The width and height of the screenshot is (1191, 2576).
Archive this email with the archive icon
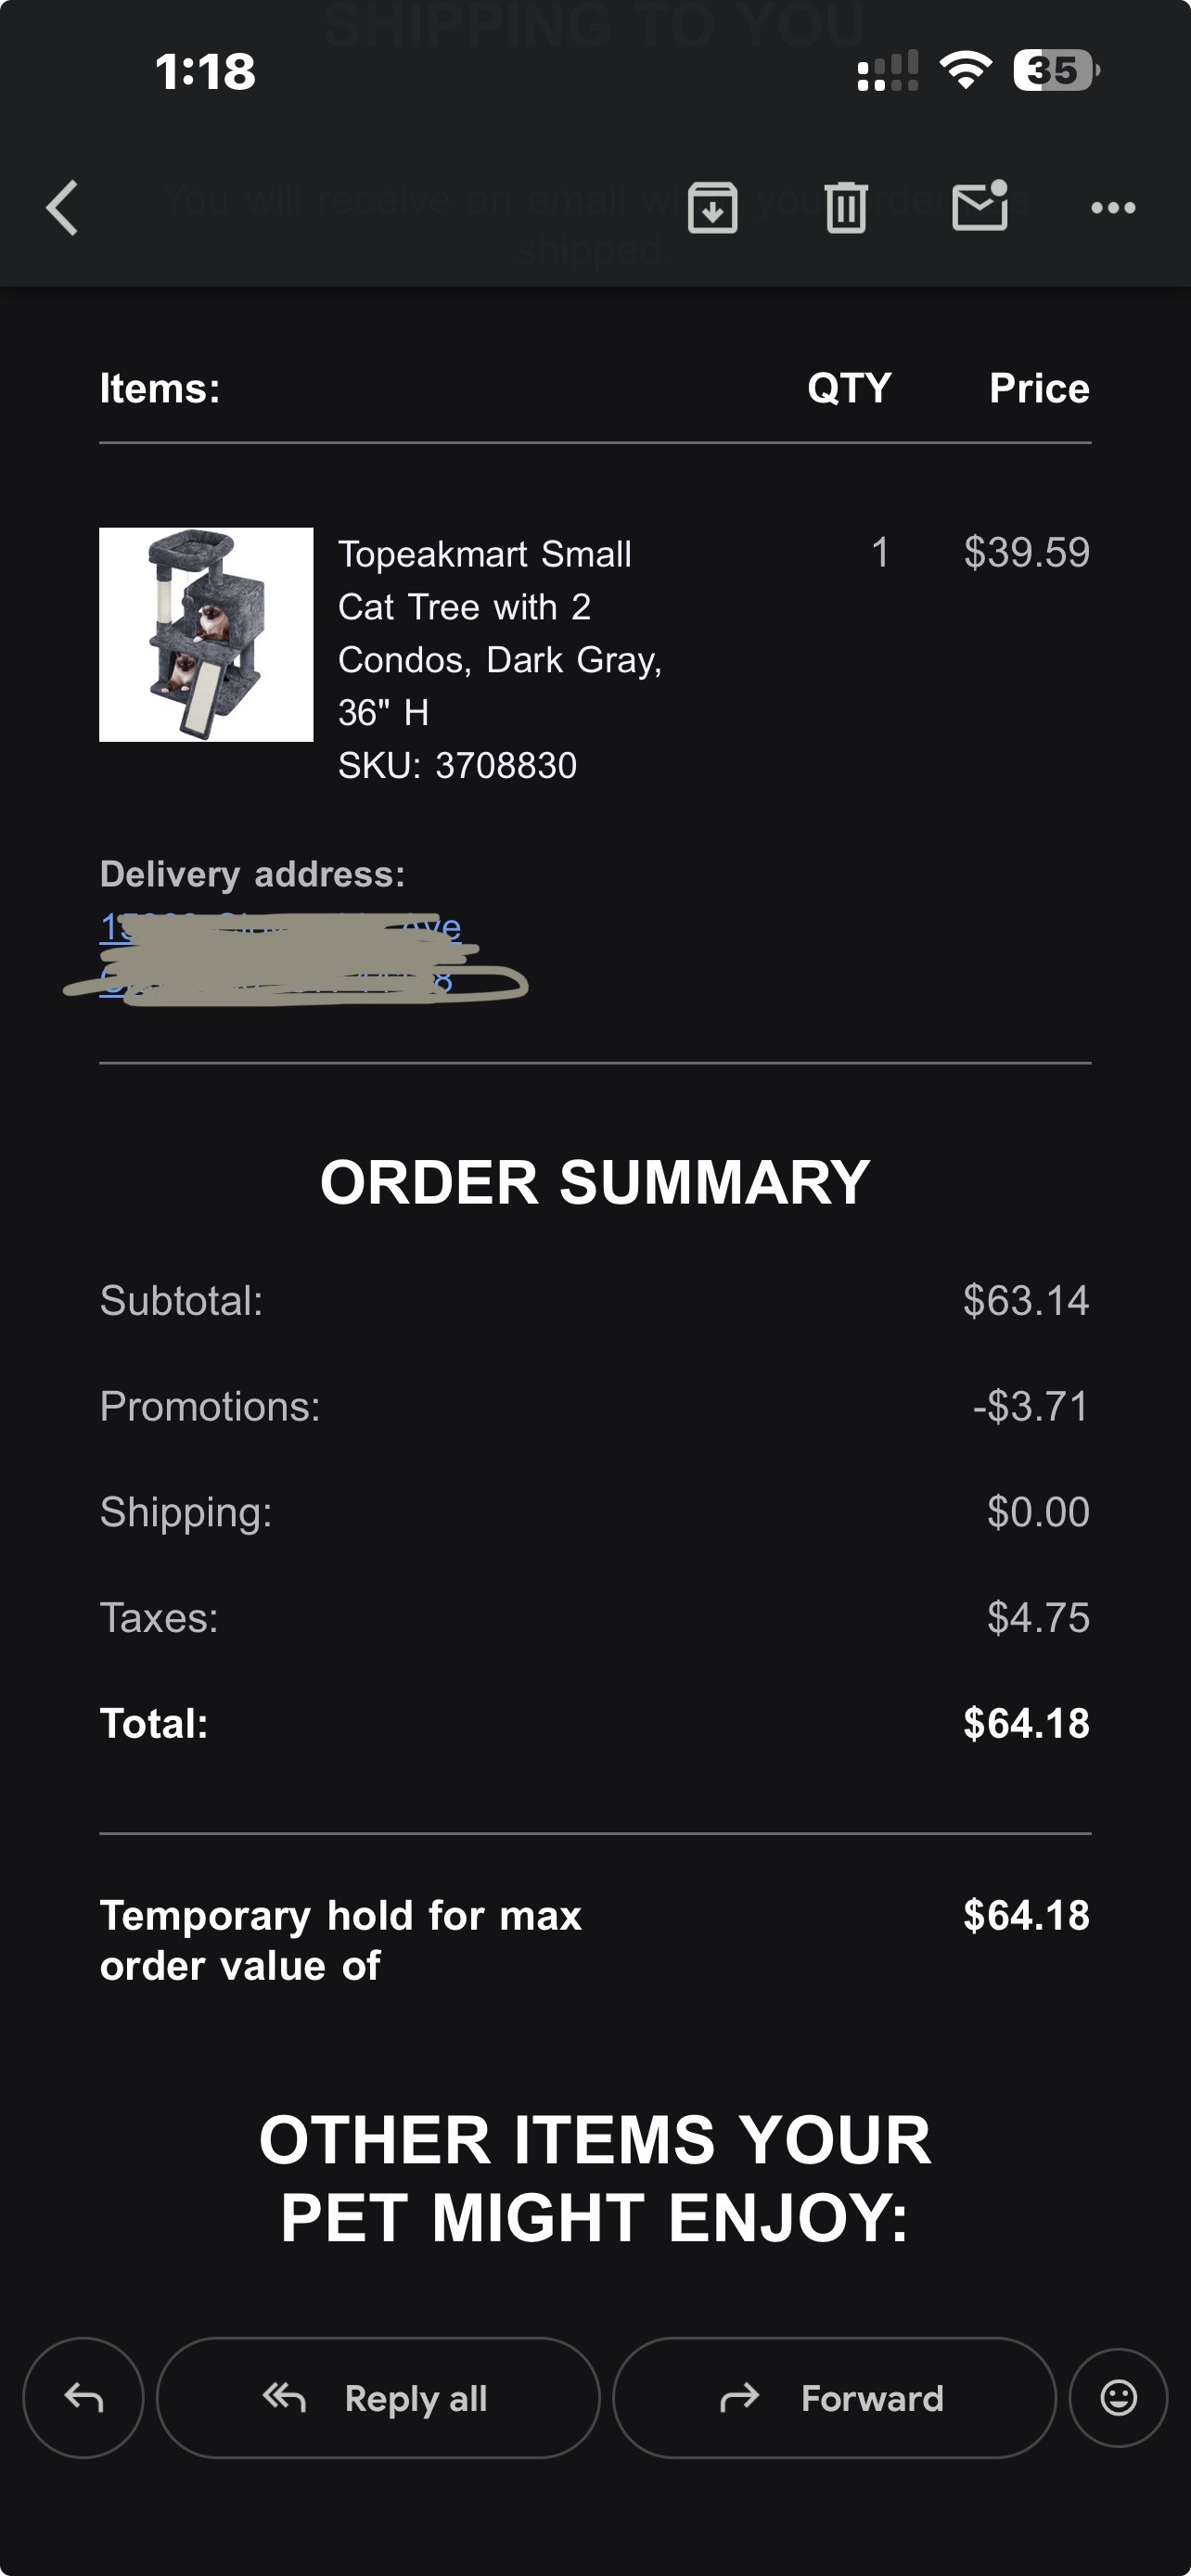(712, 208)
